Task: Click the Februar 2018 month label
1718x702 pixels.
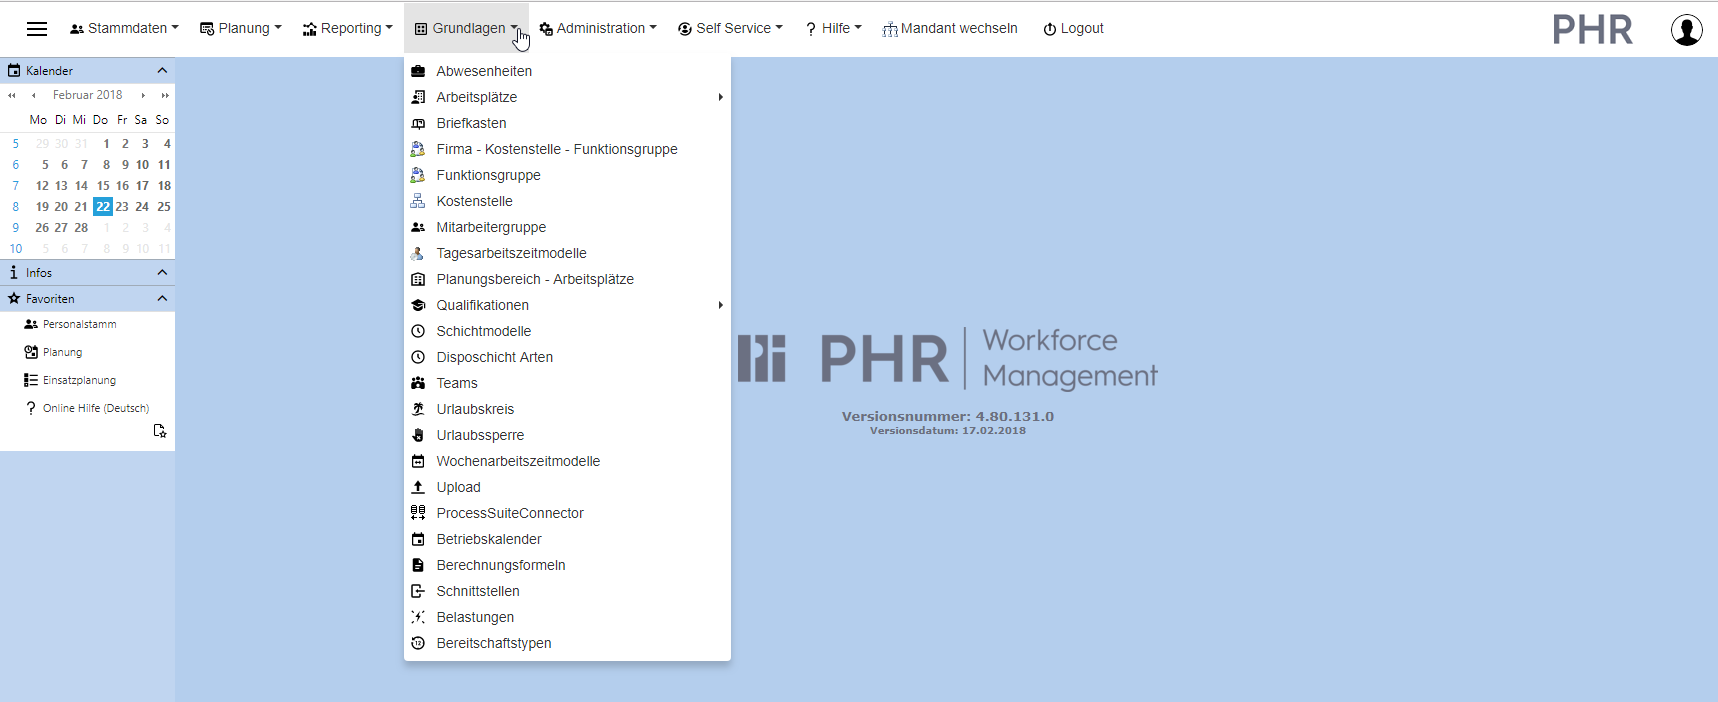Action: click(x=88, y=95)
